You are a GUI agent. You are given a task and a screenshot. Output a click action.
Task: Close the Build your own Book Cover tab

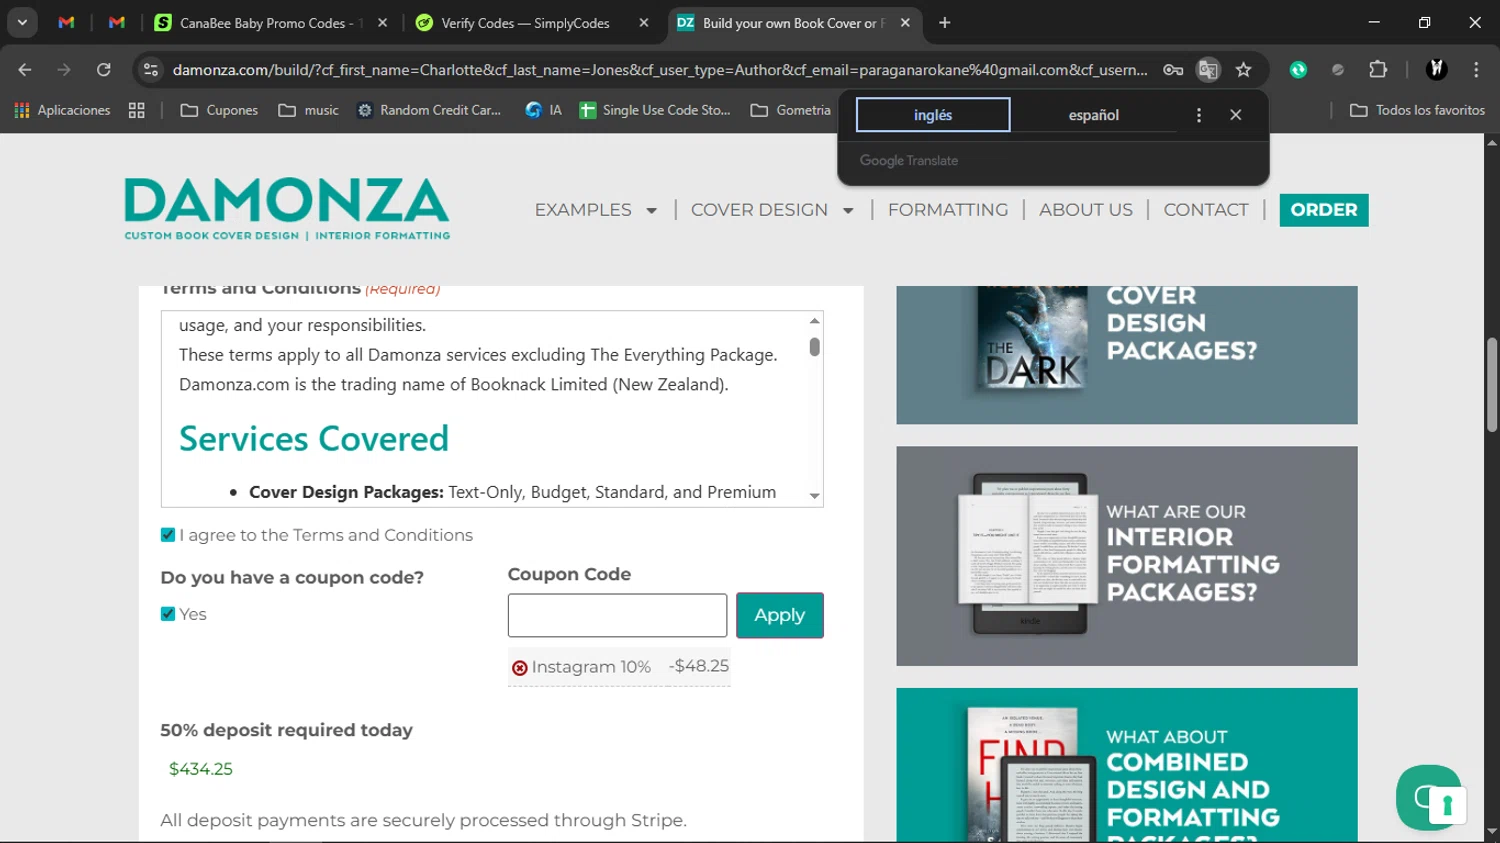tap(905, 22)
